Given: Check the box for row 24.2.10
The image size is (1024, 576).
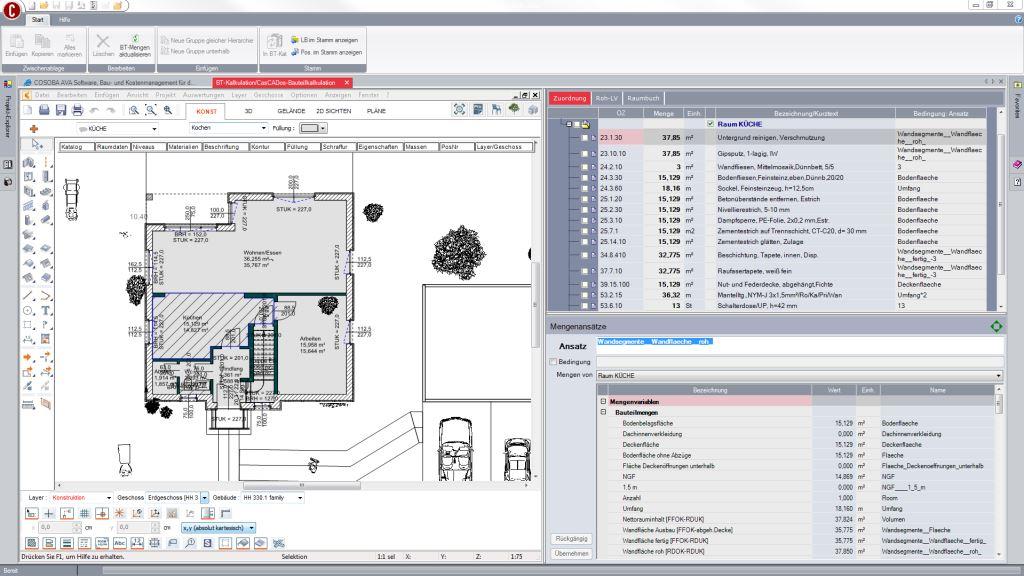Looking at the screenshot, I should coord(585,167).
